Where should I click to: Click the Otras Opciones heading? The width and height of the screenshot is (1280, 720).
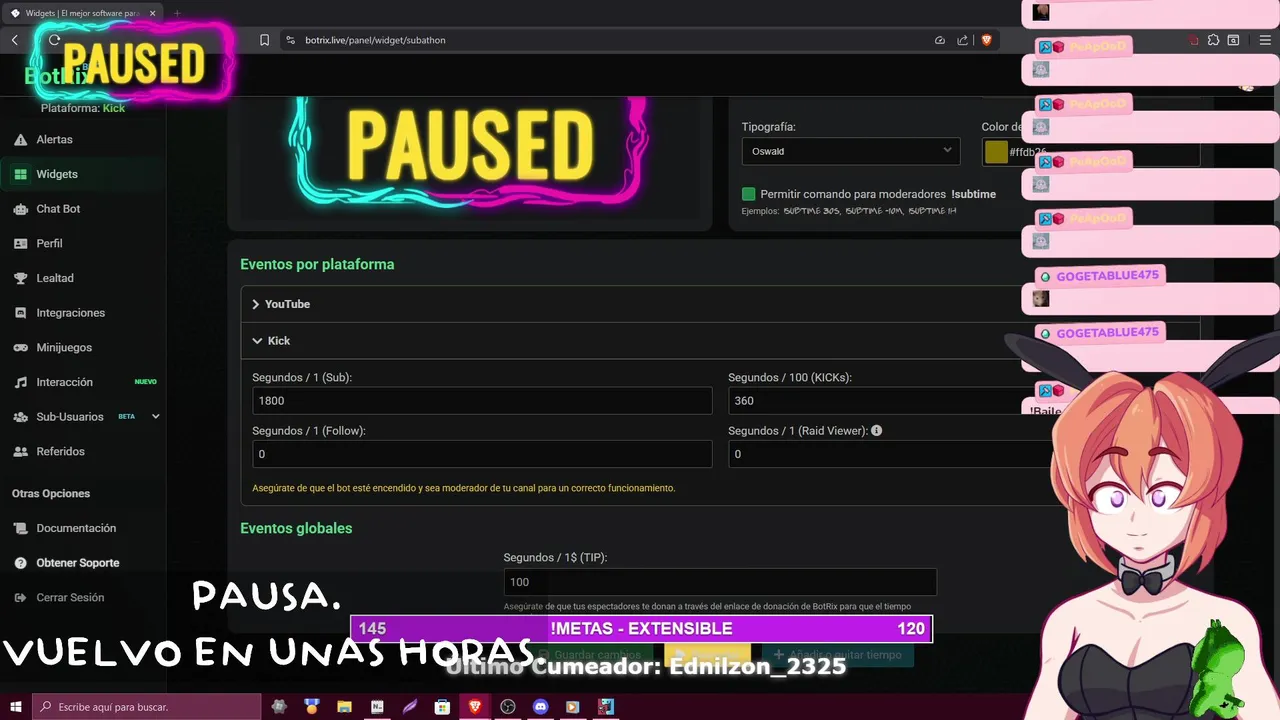pos(51,494)
